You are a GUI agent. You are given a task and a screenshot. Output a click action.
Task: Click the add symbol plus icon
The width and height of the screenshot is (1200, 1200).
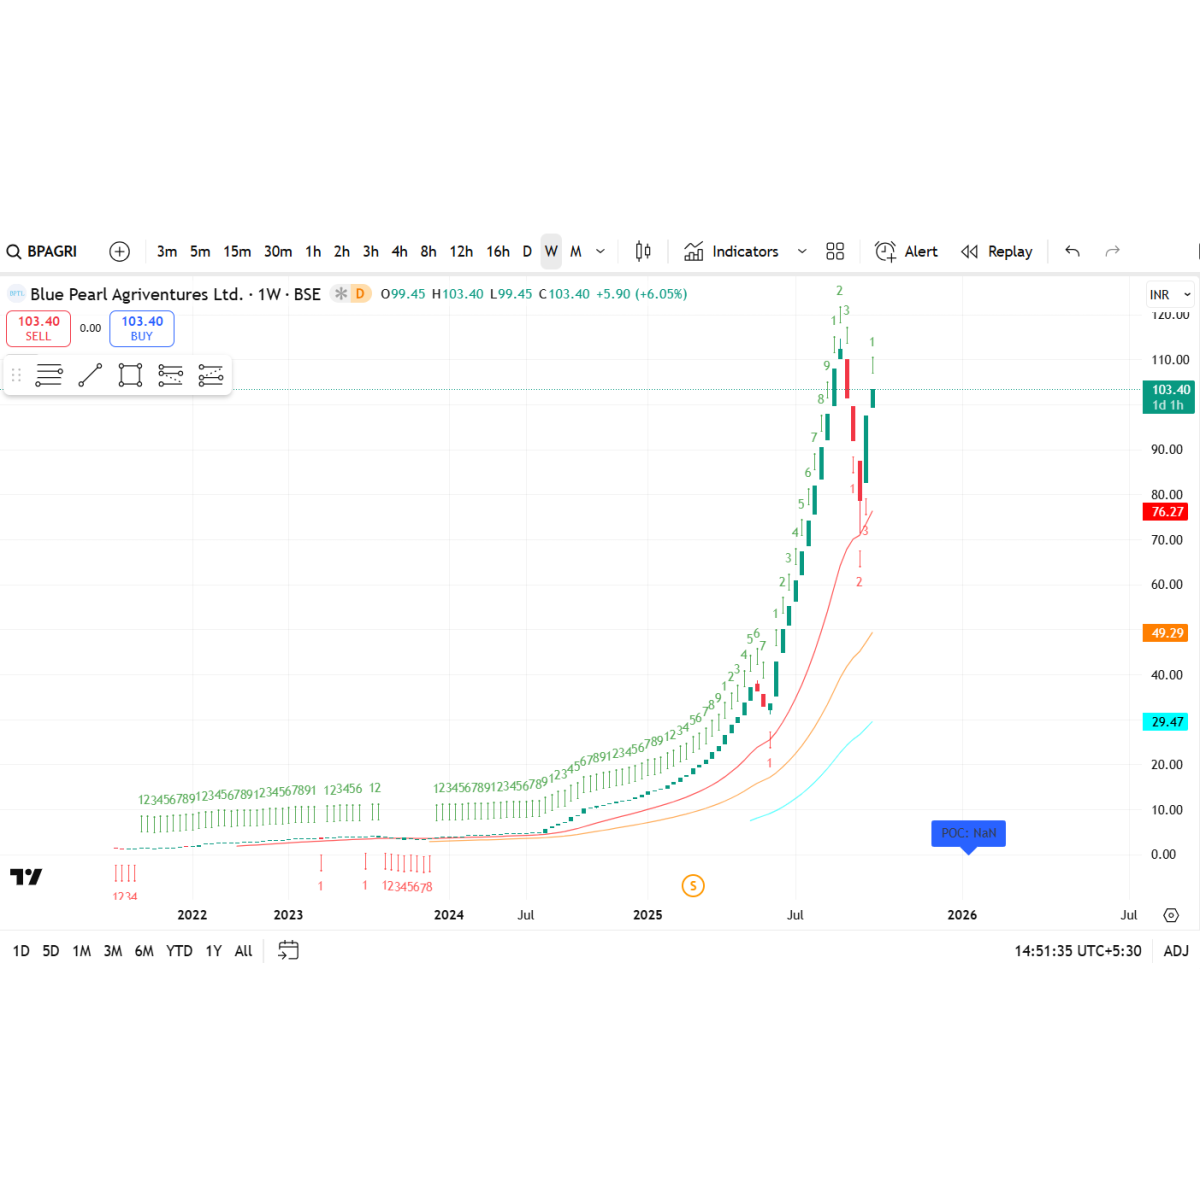coord(119,252)
